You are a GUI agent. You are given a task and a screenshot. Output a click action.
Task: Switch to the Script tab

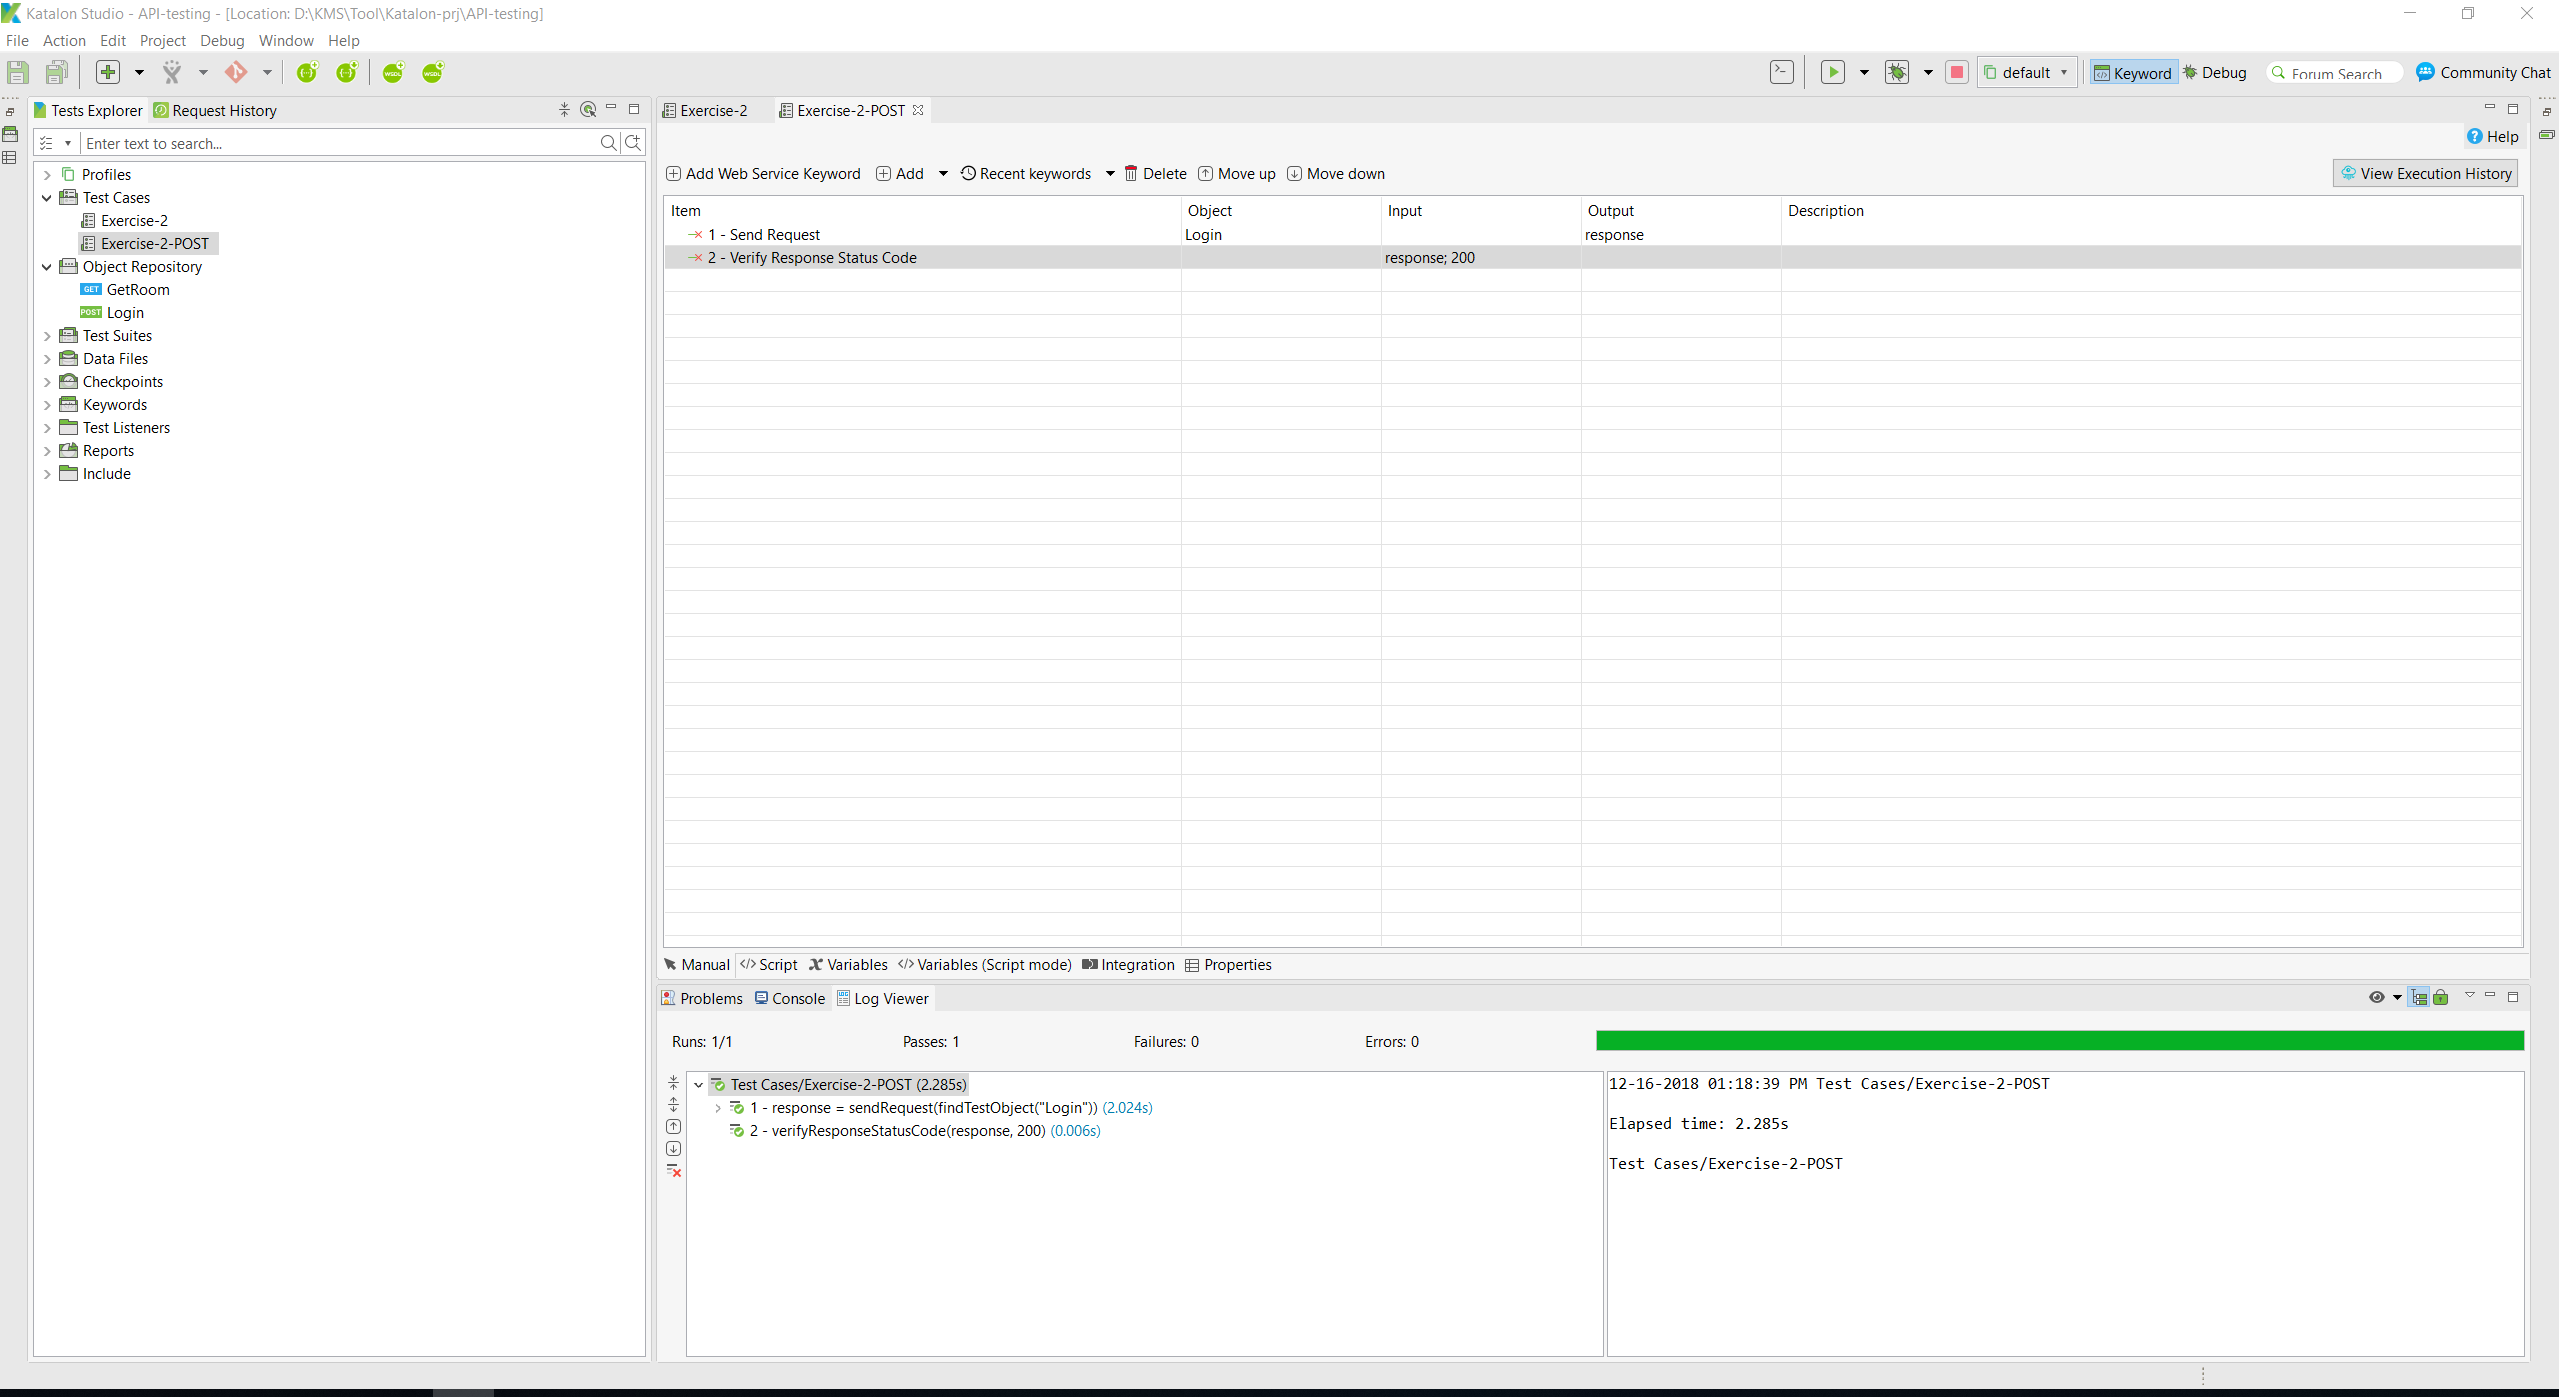click(x=768, y=964)
